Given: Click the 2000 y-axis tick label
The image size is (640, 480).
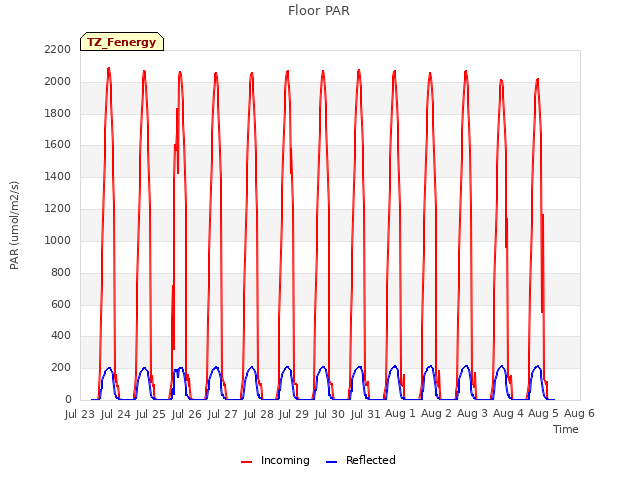Looking at the screenshot, I should [x=58, y=82].
